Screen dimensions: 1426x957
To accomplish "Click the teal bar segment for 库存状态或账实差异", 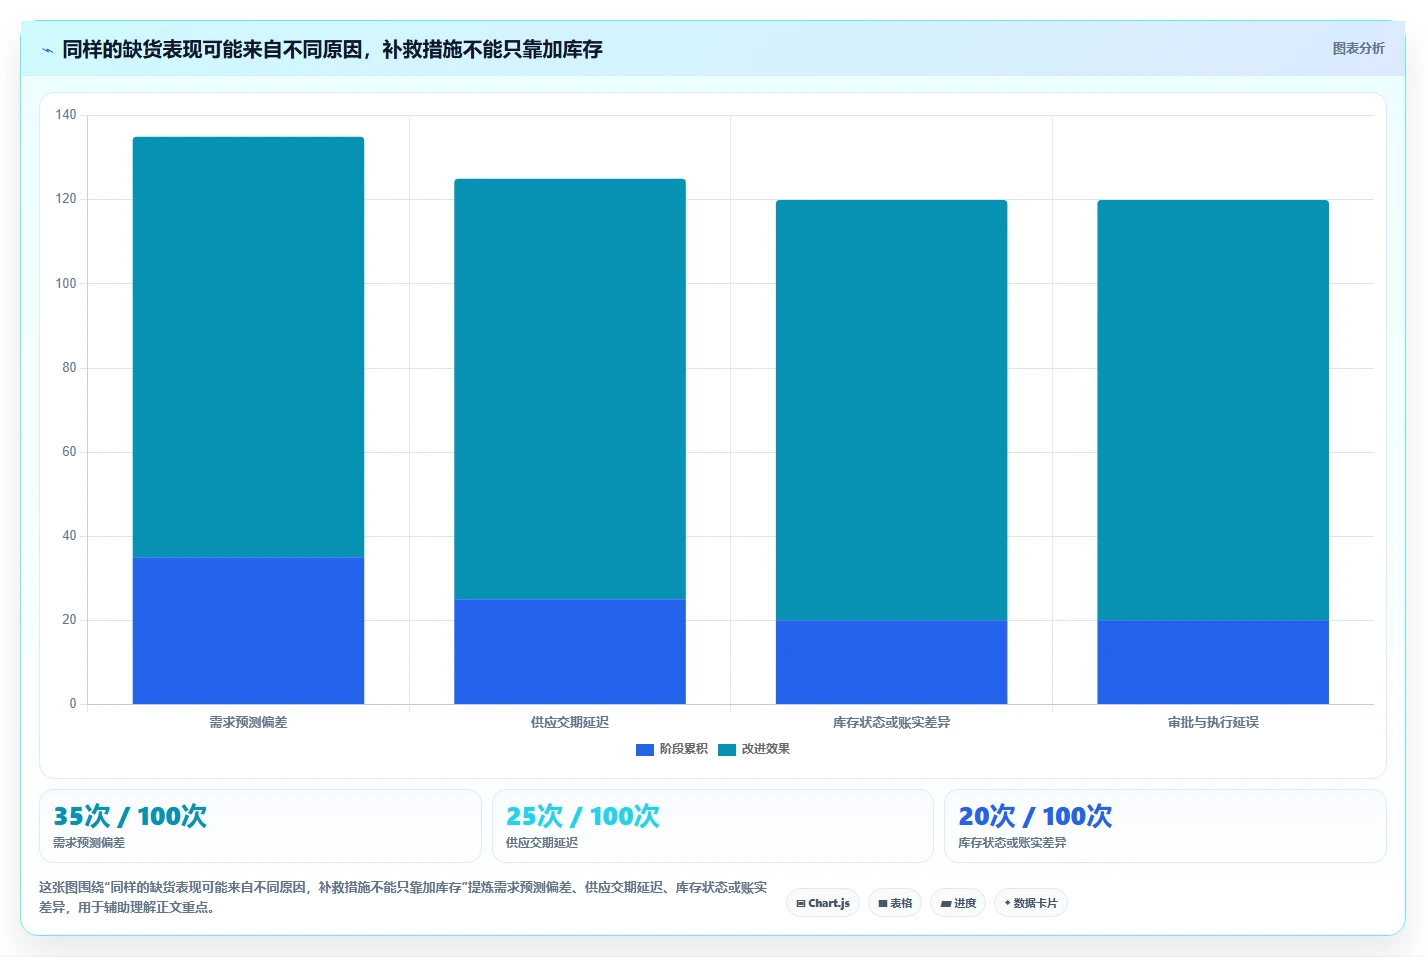I will coord(891,410).
